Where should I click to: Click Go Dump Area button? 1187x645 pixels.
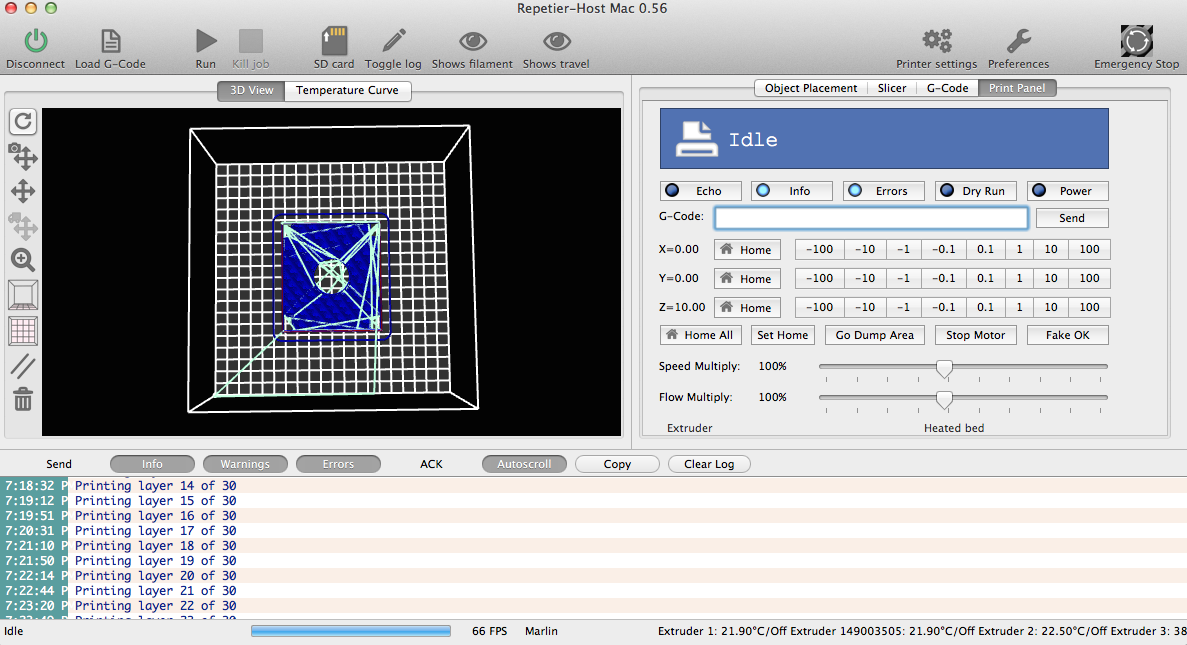coord(874,335)
